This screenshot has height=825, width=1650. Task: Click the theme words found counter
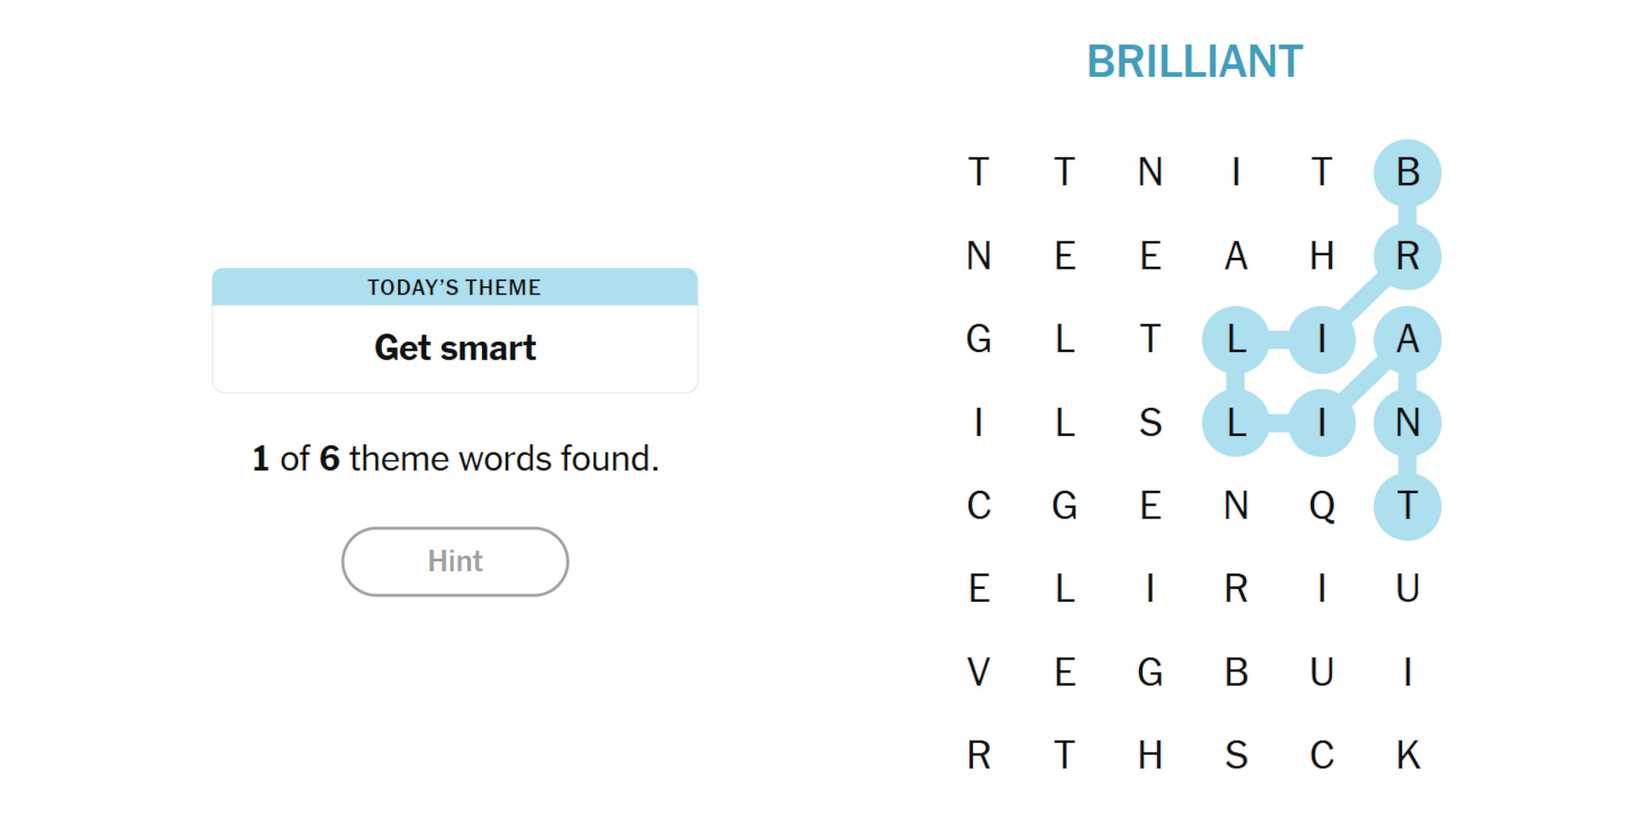click(x=455, y=459)
